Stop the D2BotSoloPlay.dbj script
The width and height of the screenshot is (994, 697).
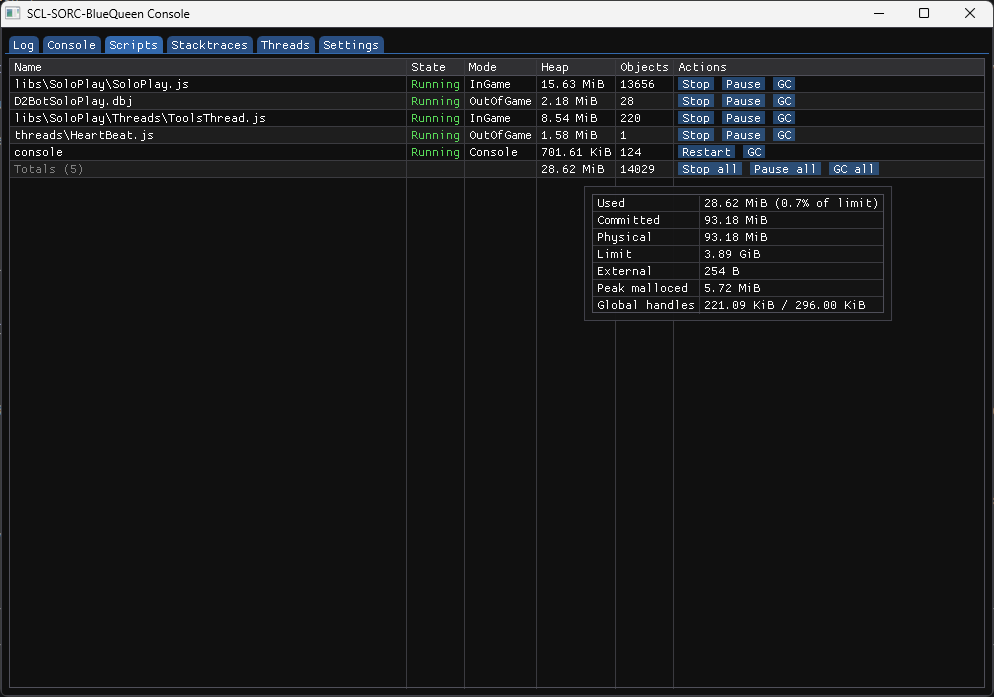[695, 101]
